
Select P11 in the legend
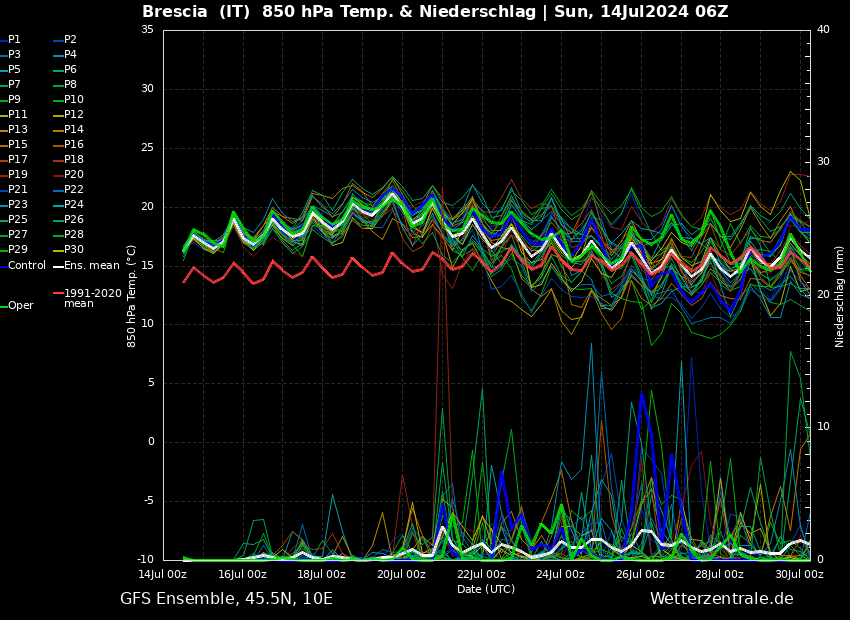(17, 114)
